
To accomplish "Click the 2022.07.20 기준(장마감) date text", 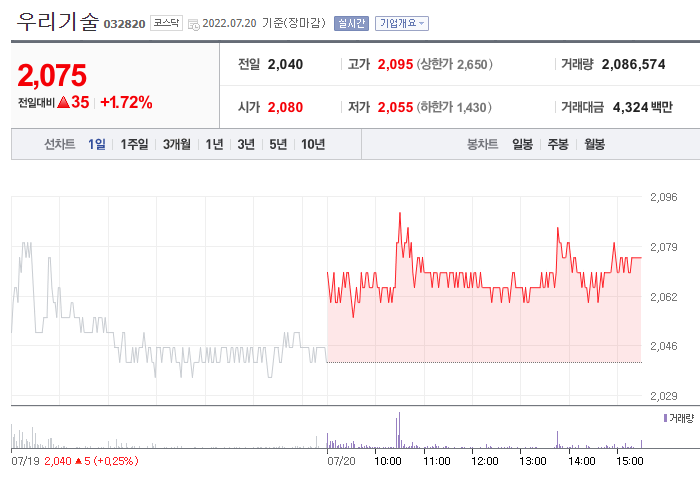I will [x=264, y=23].
